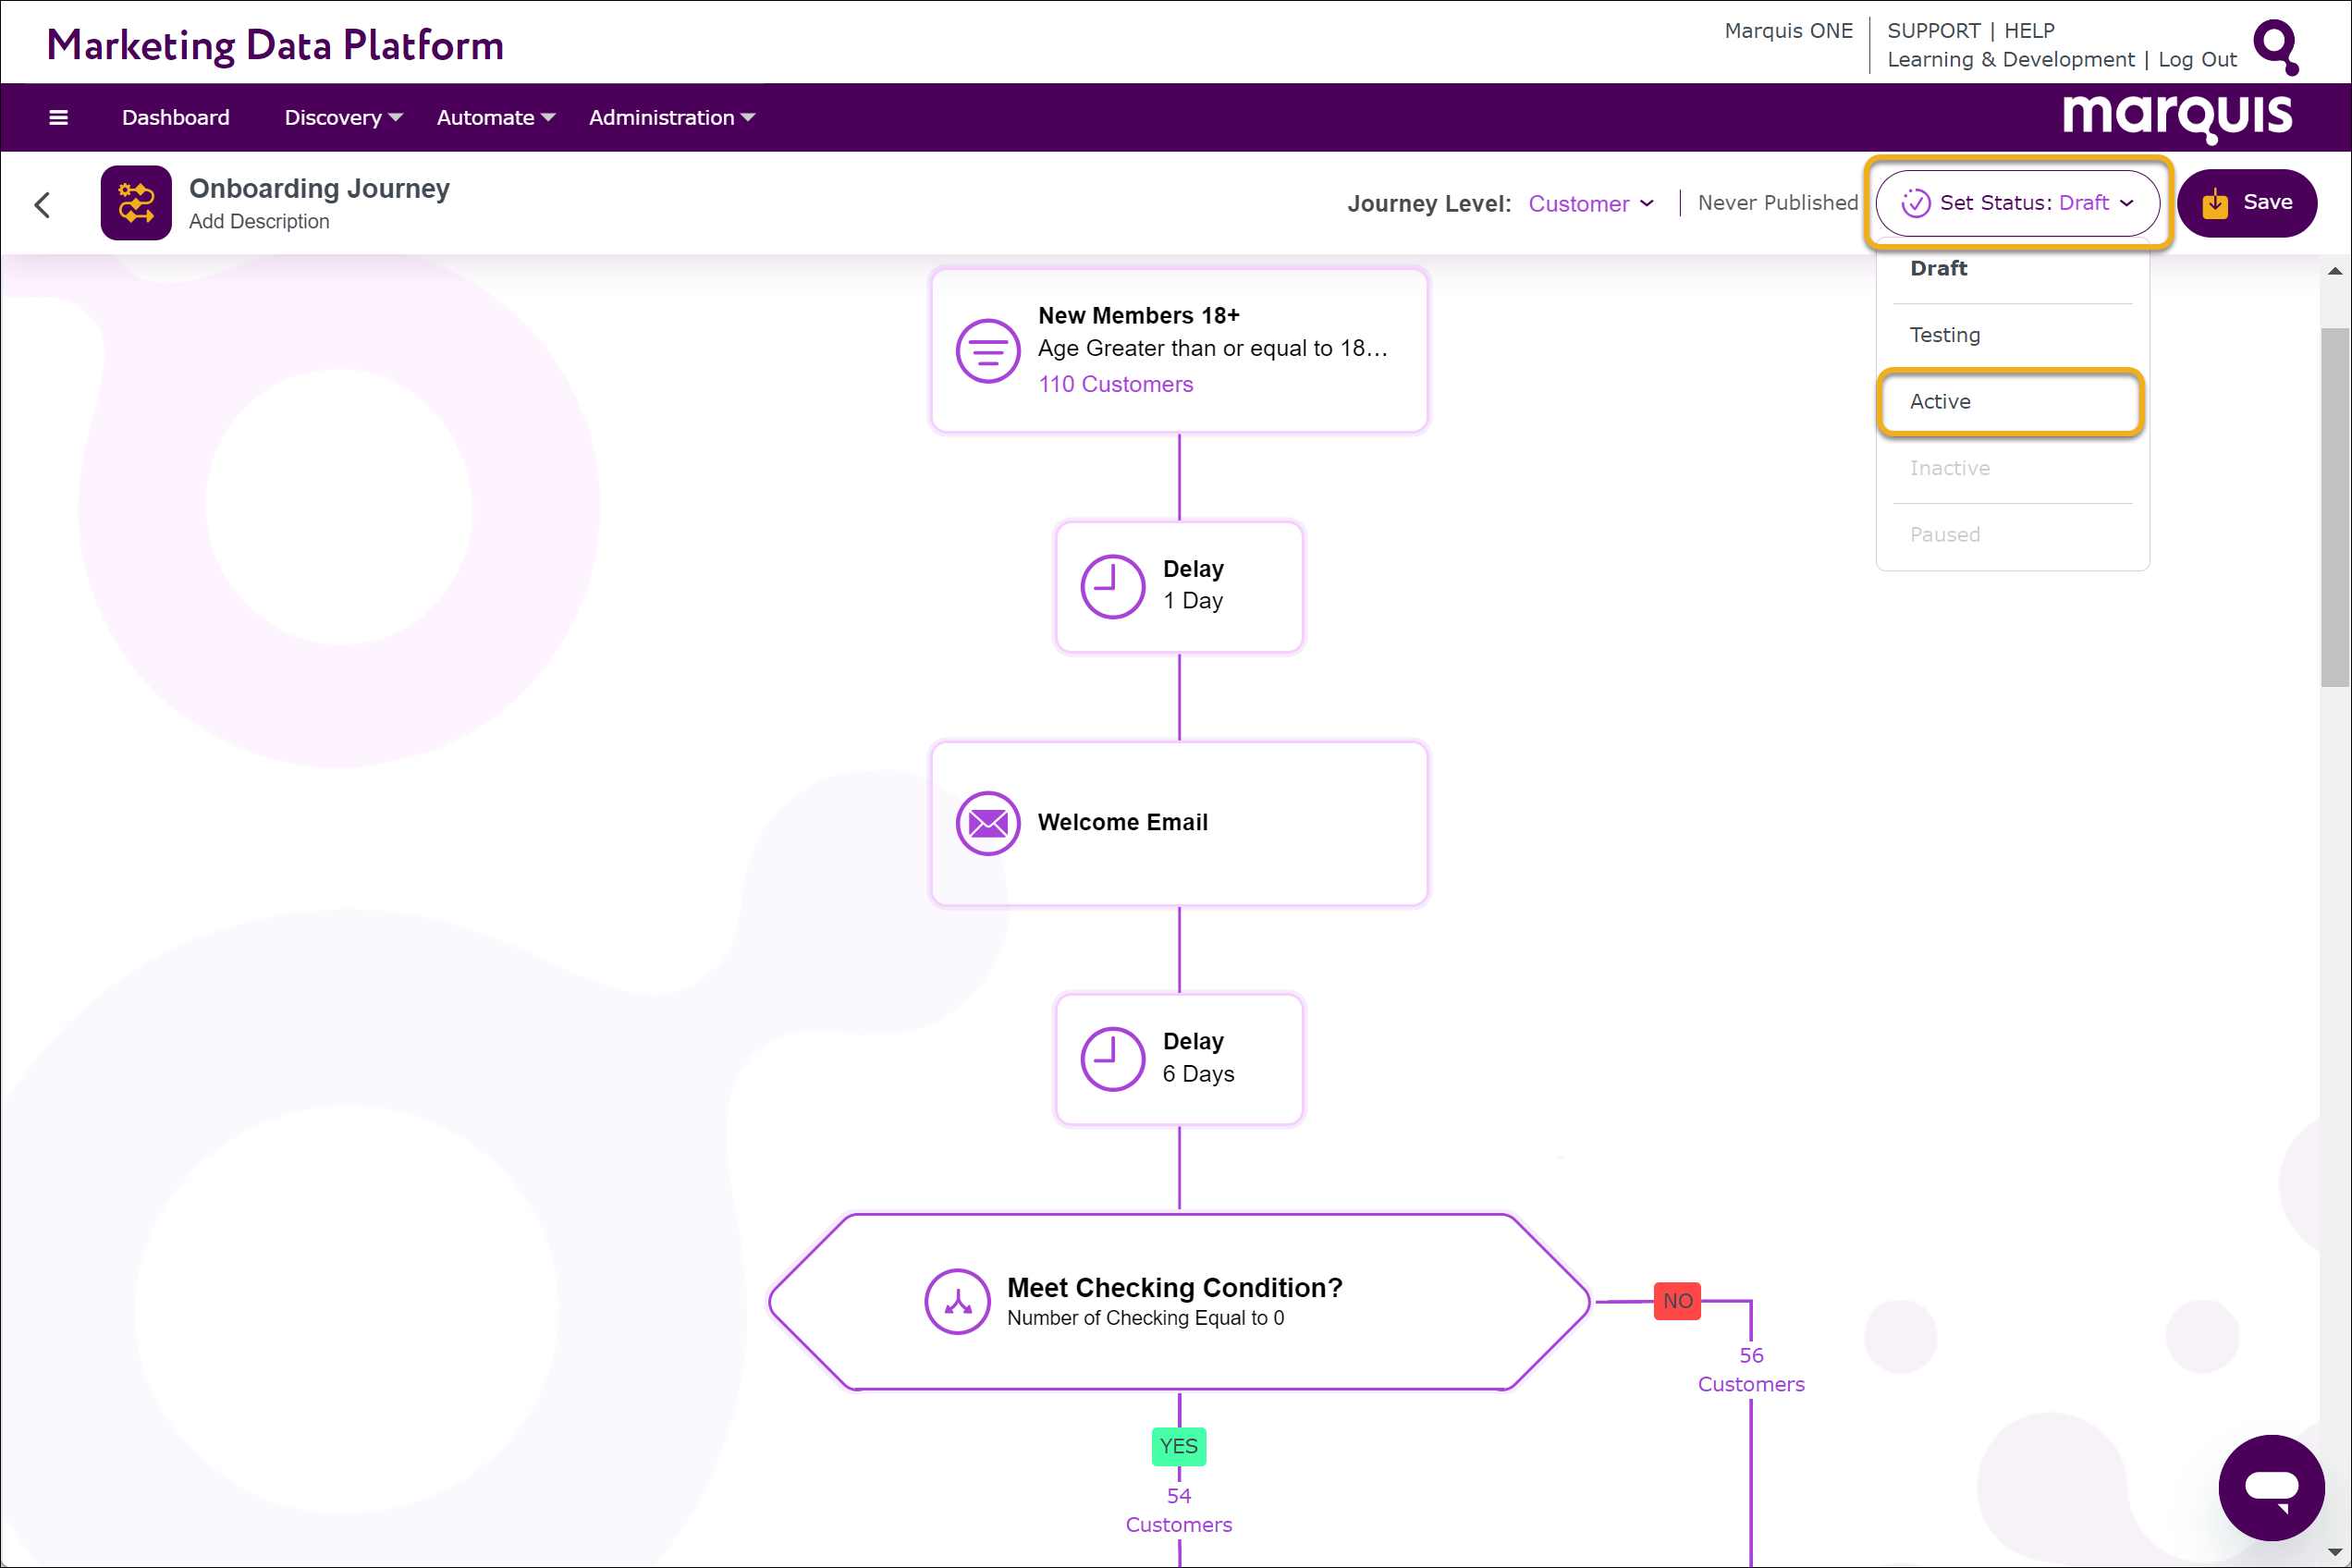The image size is (2352, 1568).
Task: Select the New Members 18+ node
Action: tap(1179, 350)
